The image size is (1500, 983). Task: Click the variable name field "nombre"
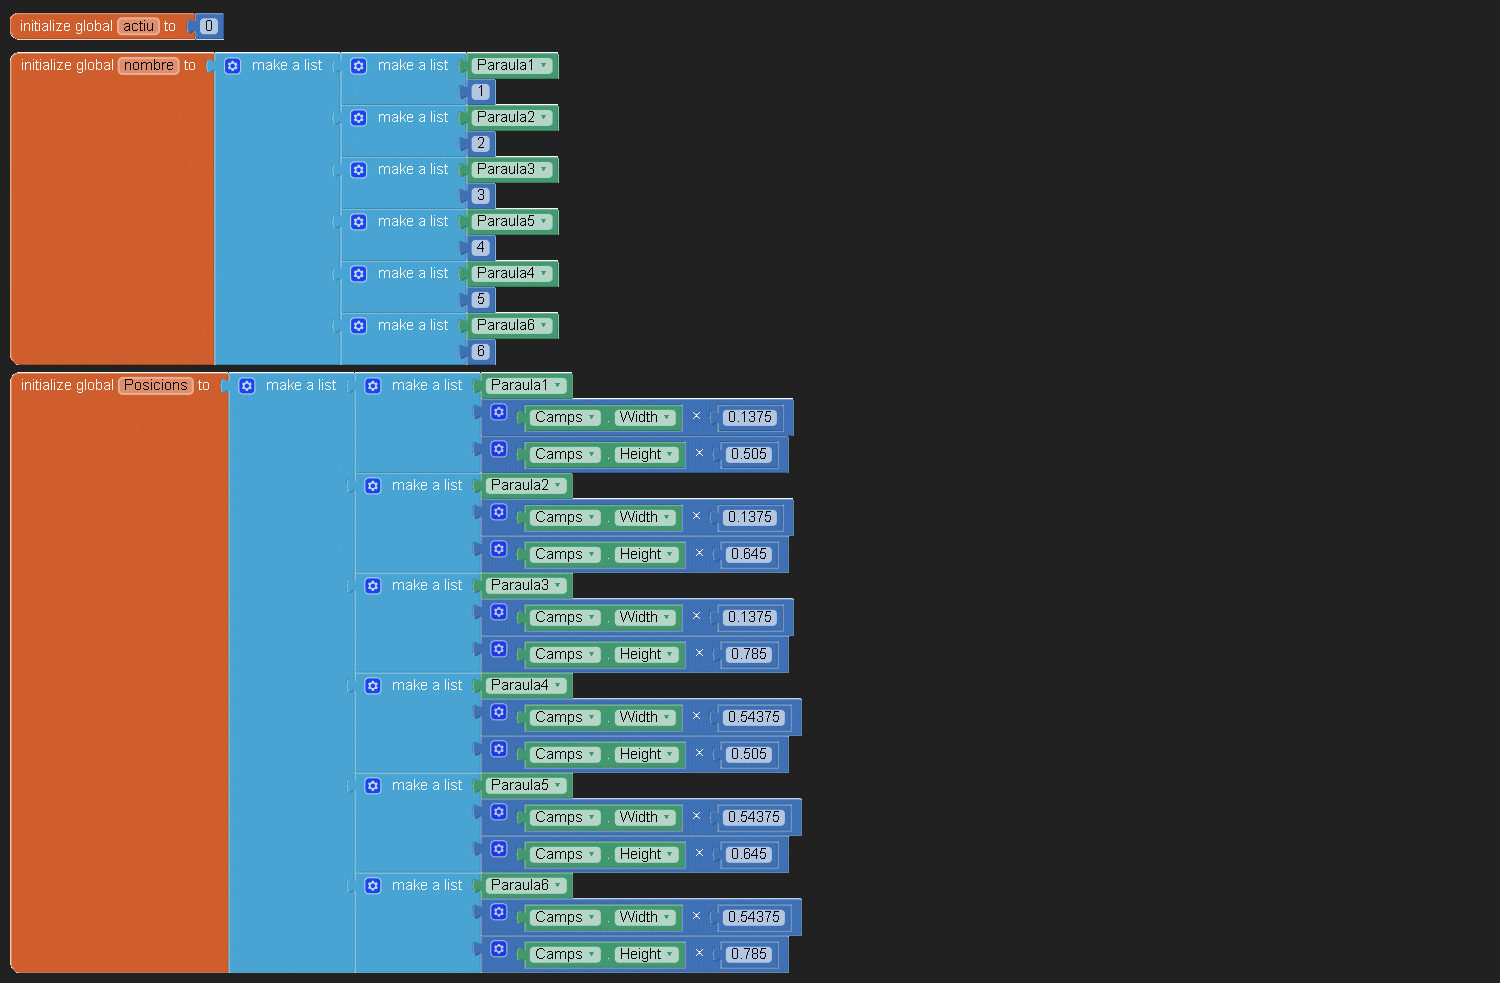pos(149,66)
